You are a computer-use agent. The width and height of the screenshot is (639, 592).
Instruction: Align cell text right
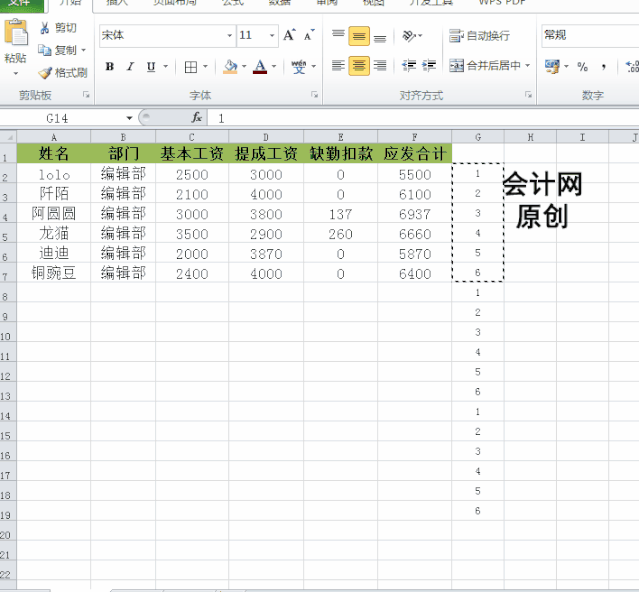tap(380, 66)
